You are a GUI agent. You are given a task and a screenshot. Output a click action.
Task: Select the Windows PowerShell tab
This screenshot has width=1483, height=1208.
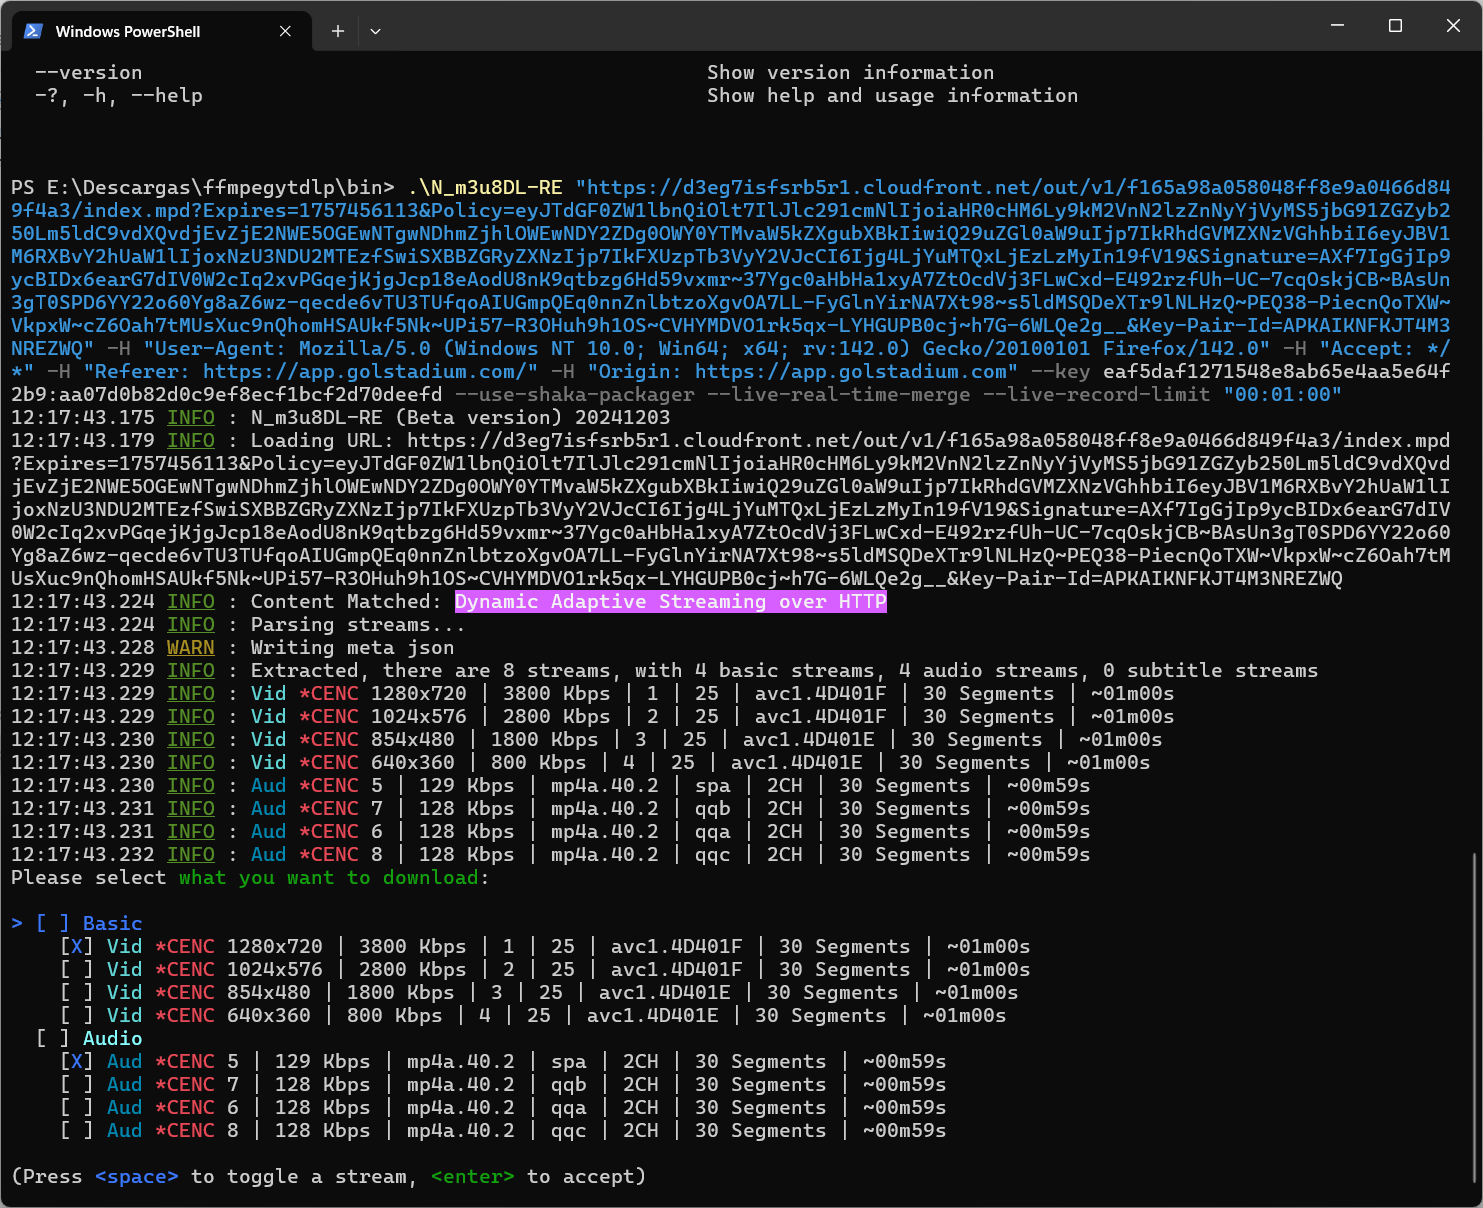128,31
